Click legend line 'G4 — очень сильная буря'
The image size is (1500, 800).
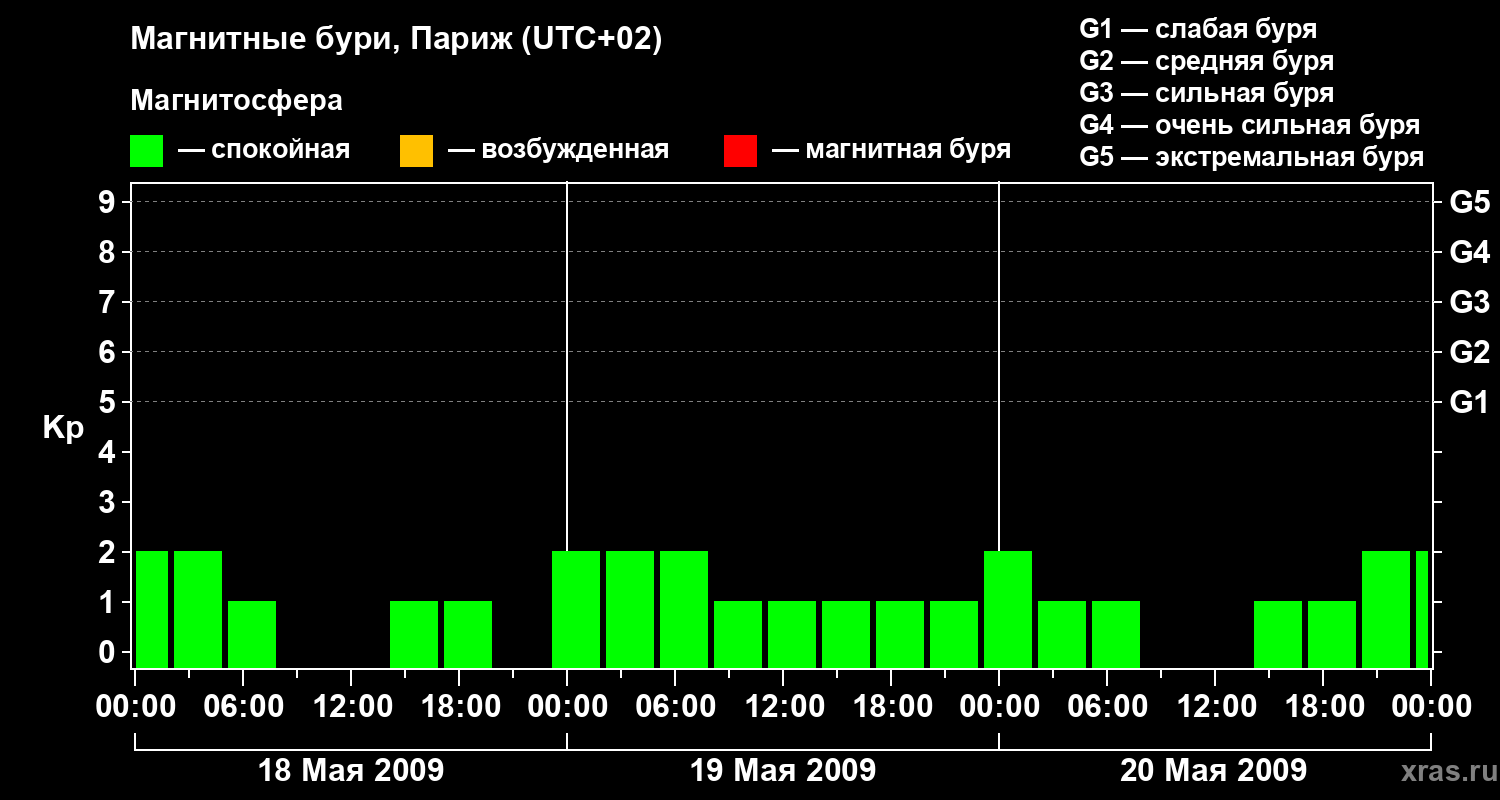click(1250, 125)
